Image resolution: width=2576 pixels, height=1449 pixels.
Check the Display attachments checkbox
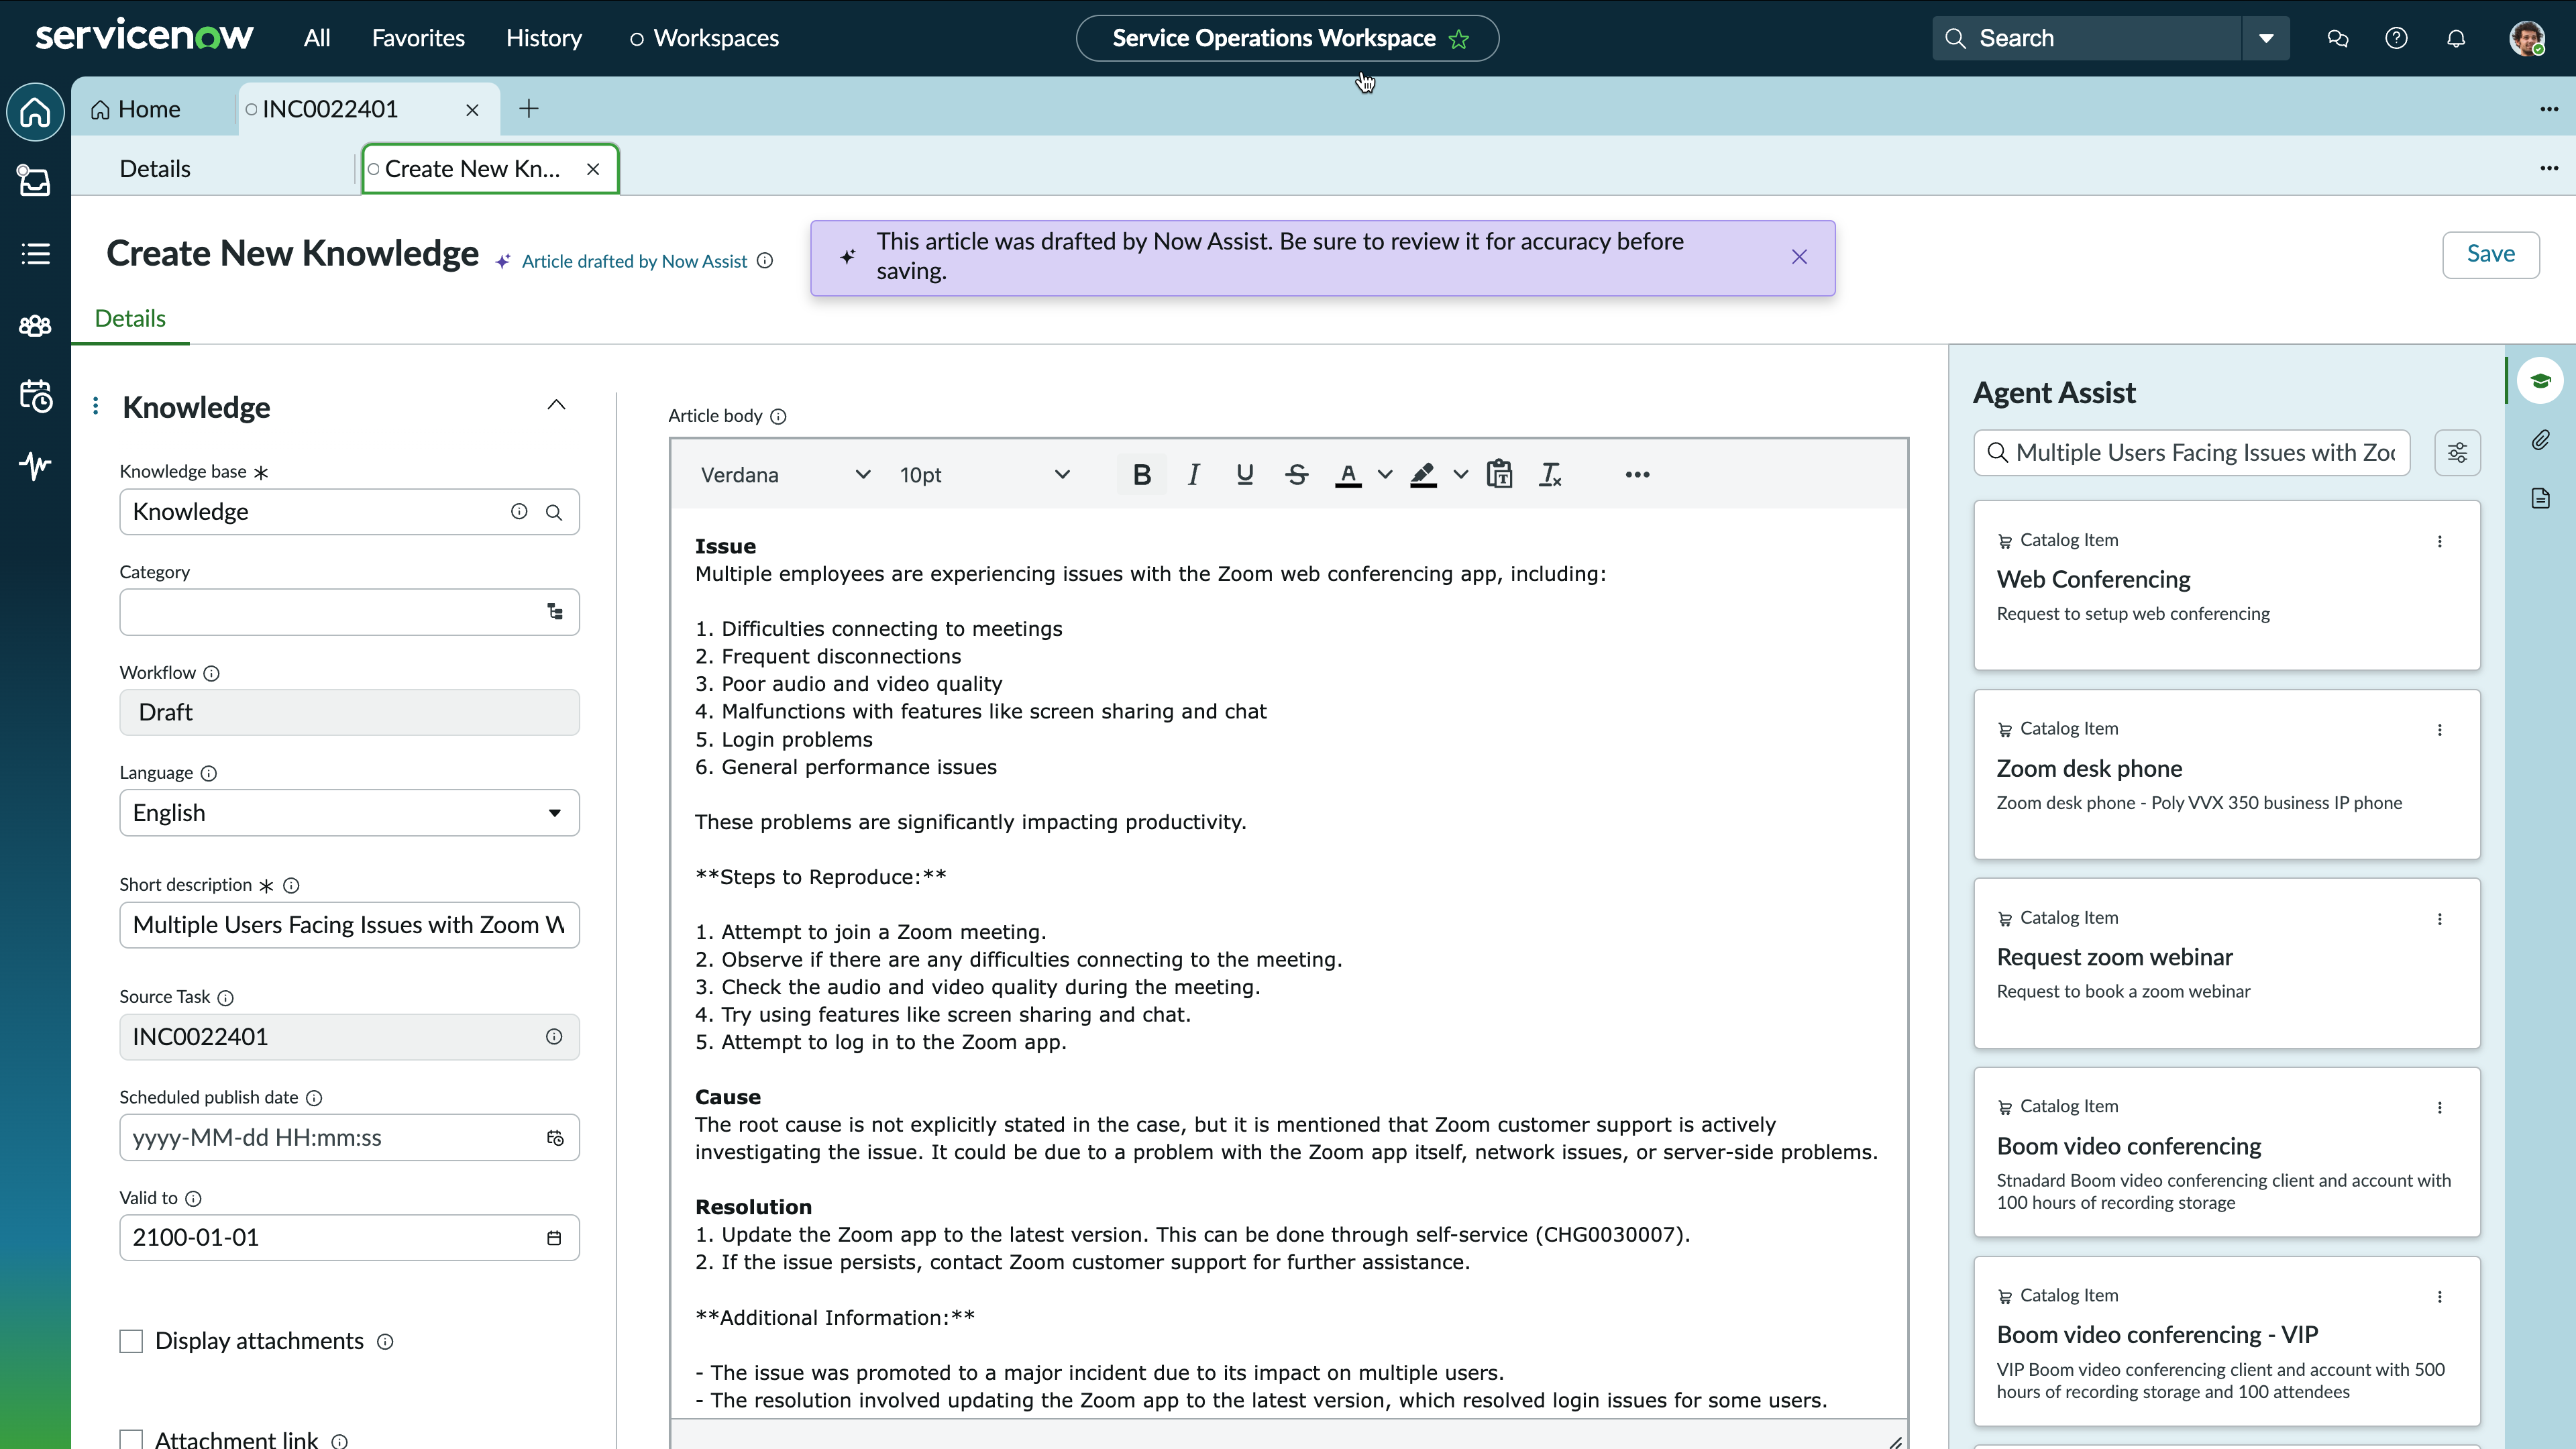point(131,1341)
